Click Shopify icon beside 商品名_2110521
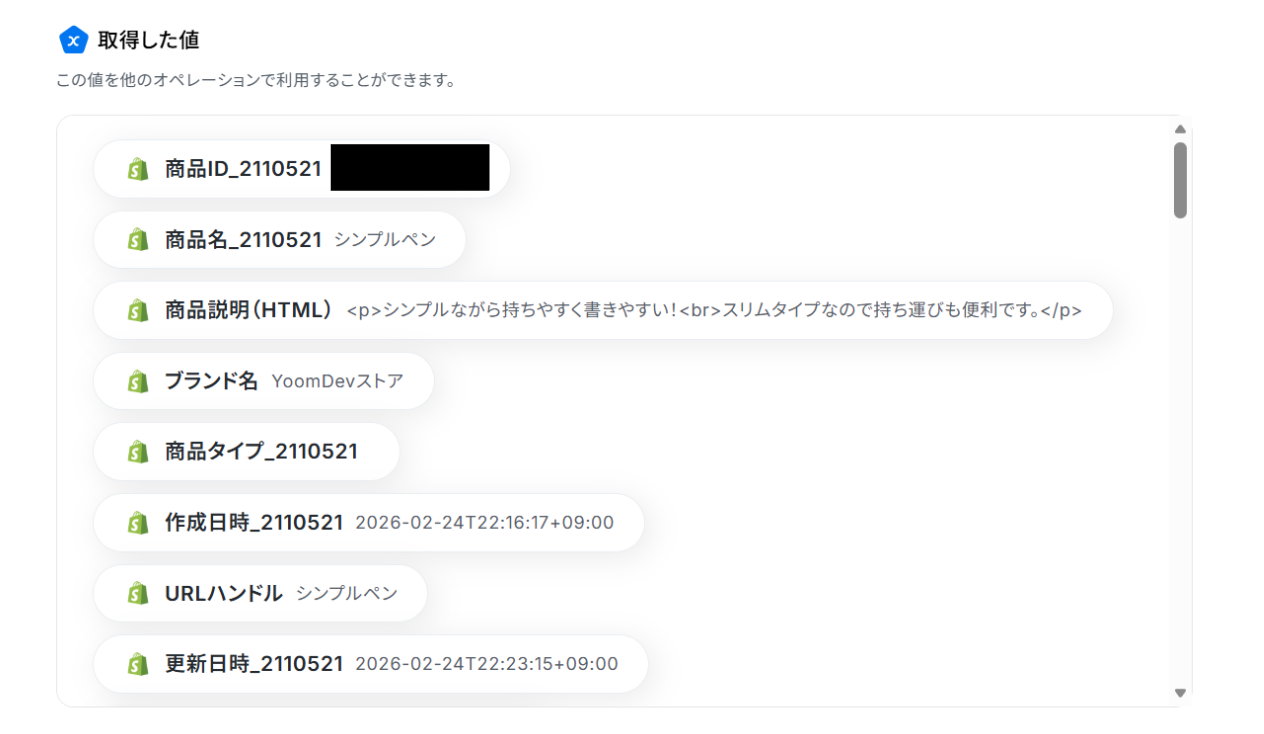This screenshot has width=1264, height=734. (138, 240)
